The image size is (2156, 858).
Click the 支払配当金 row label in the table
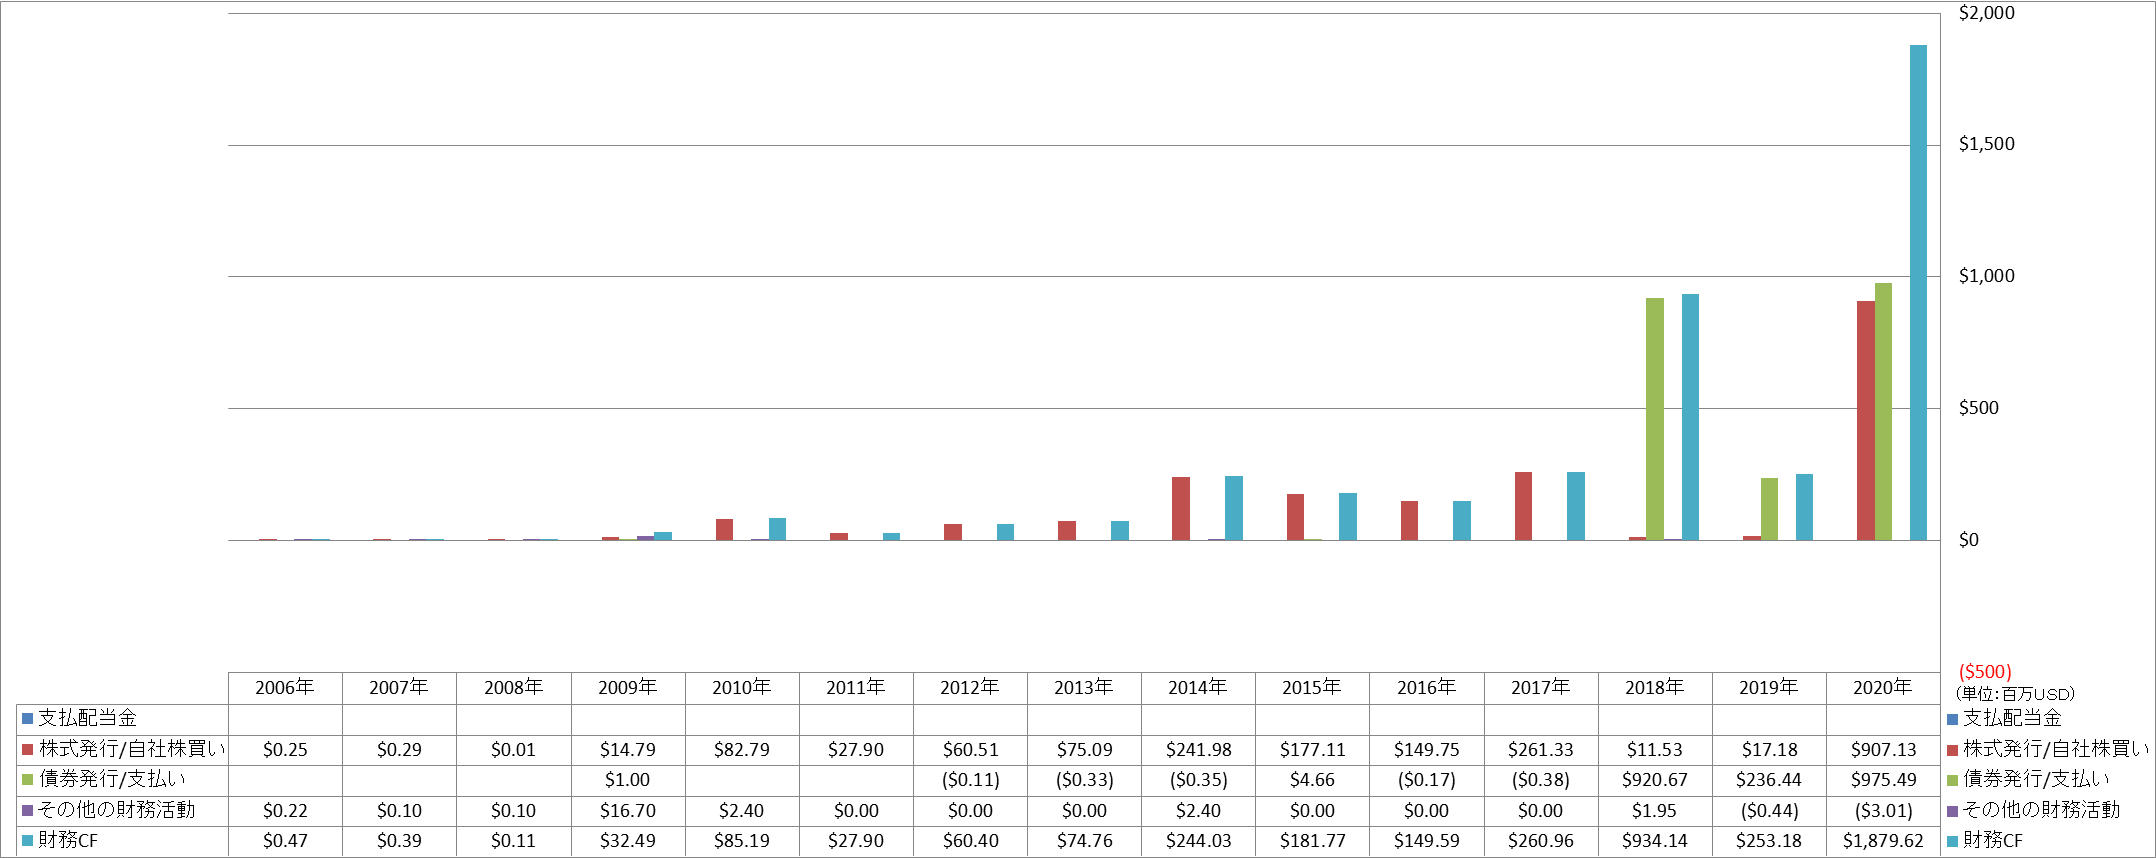88,719
